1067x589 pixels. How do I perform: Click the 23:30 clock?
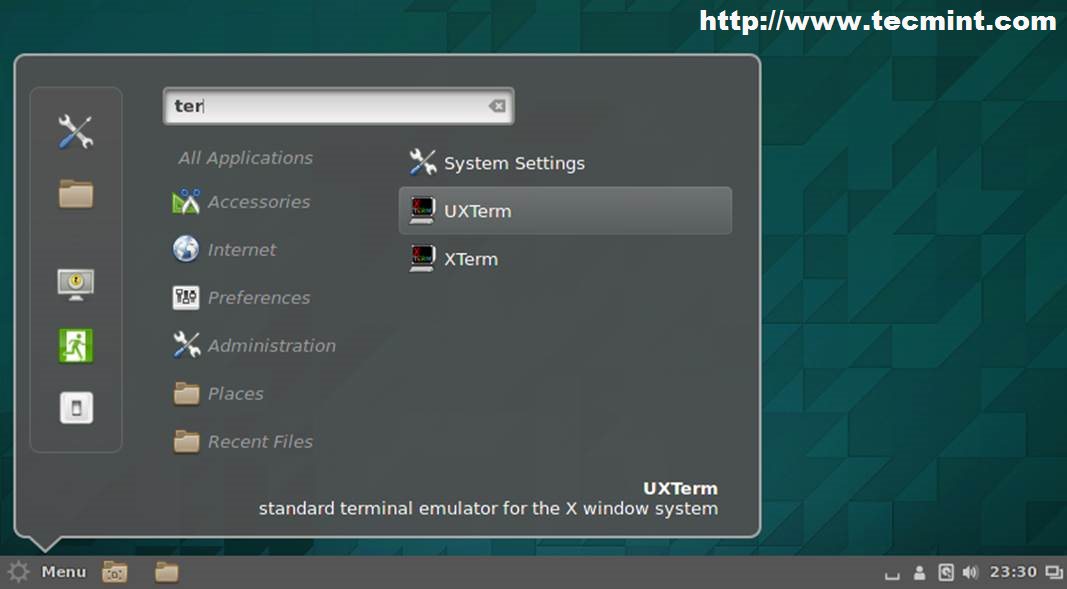pos(1013,572)
